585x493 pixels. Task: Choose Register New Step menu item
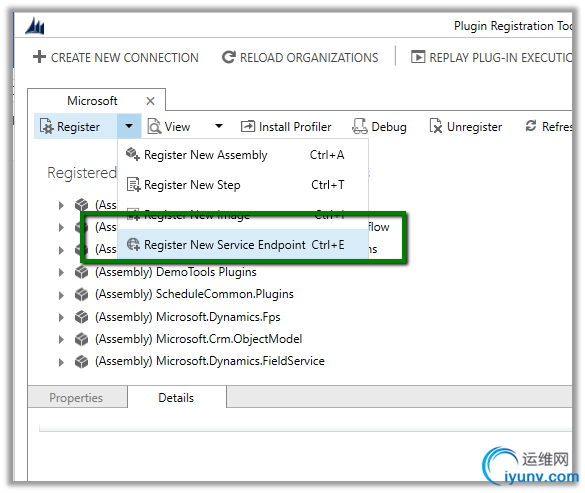[243, 185]
